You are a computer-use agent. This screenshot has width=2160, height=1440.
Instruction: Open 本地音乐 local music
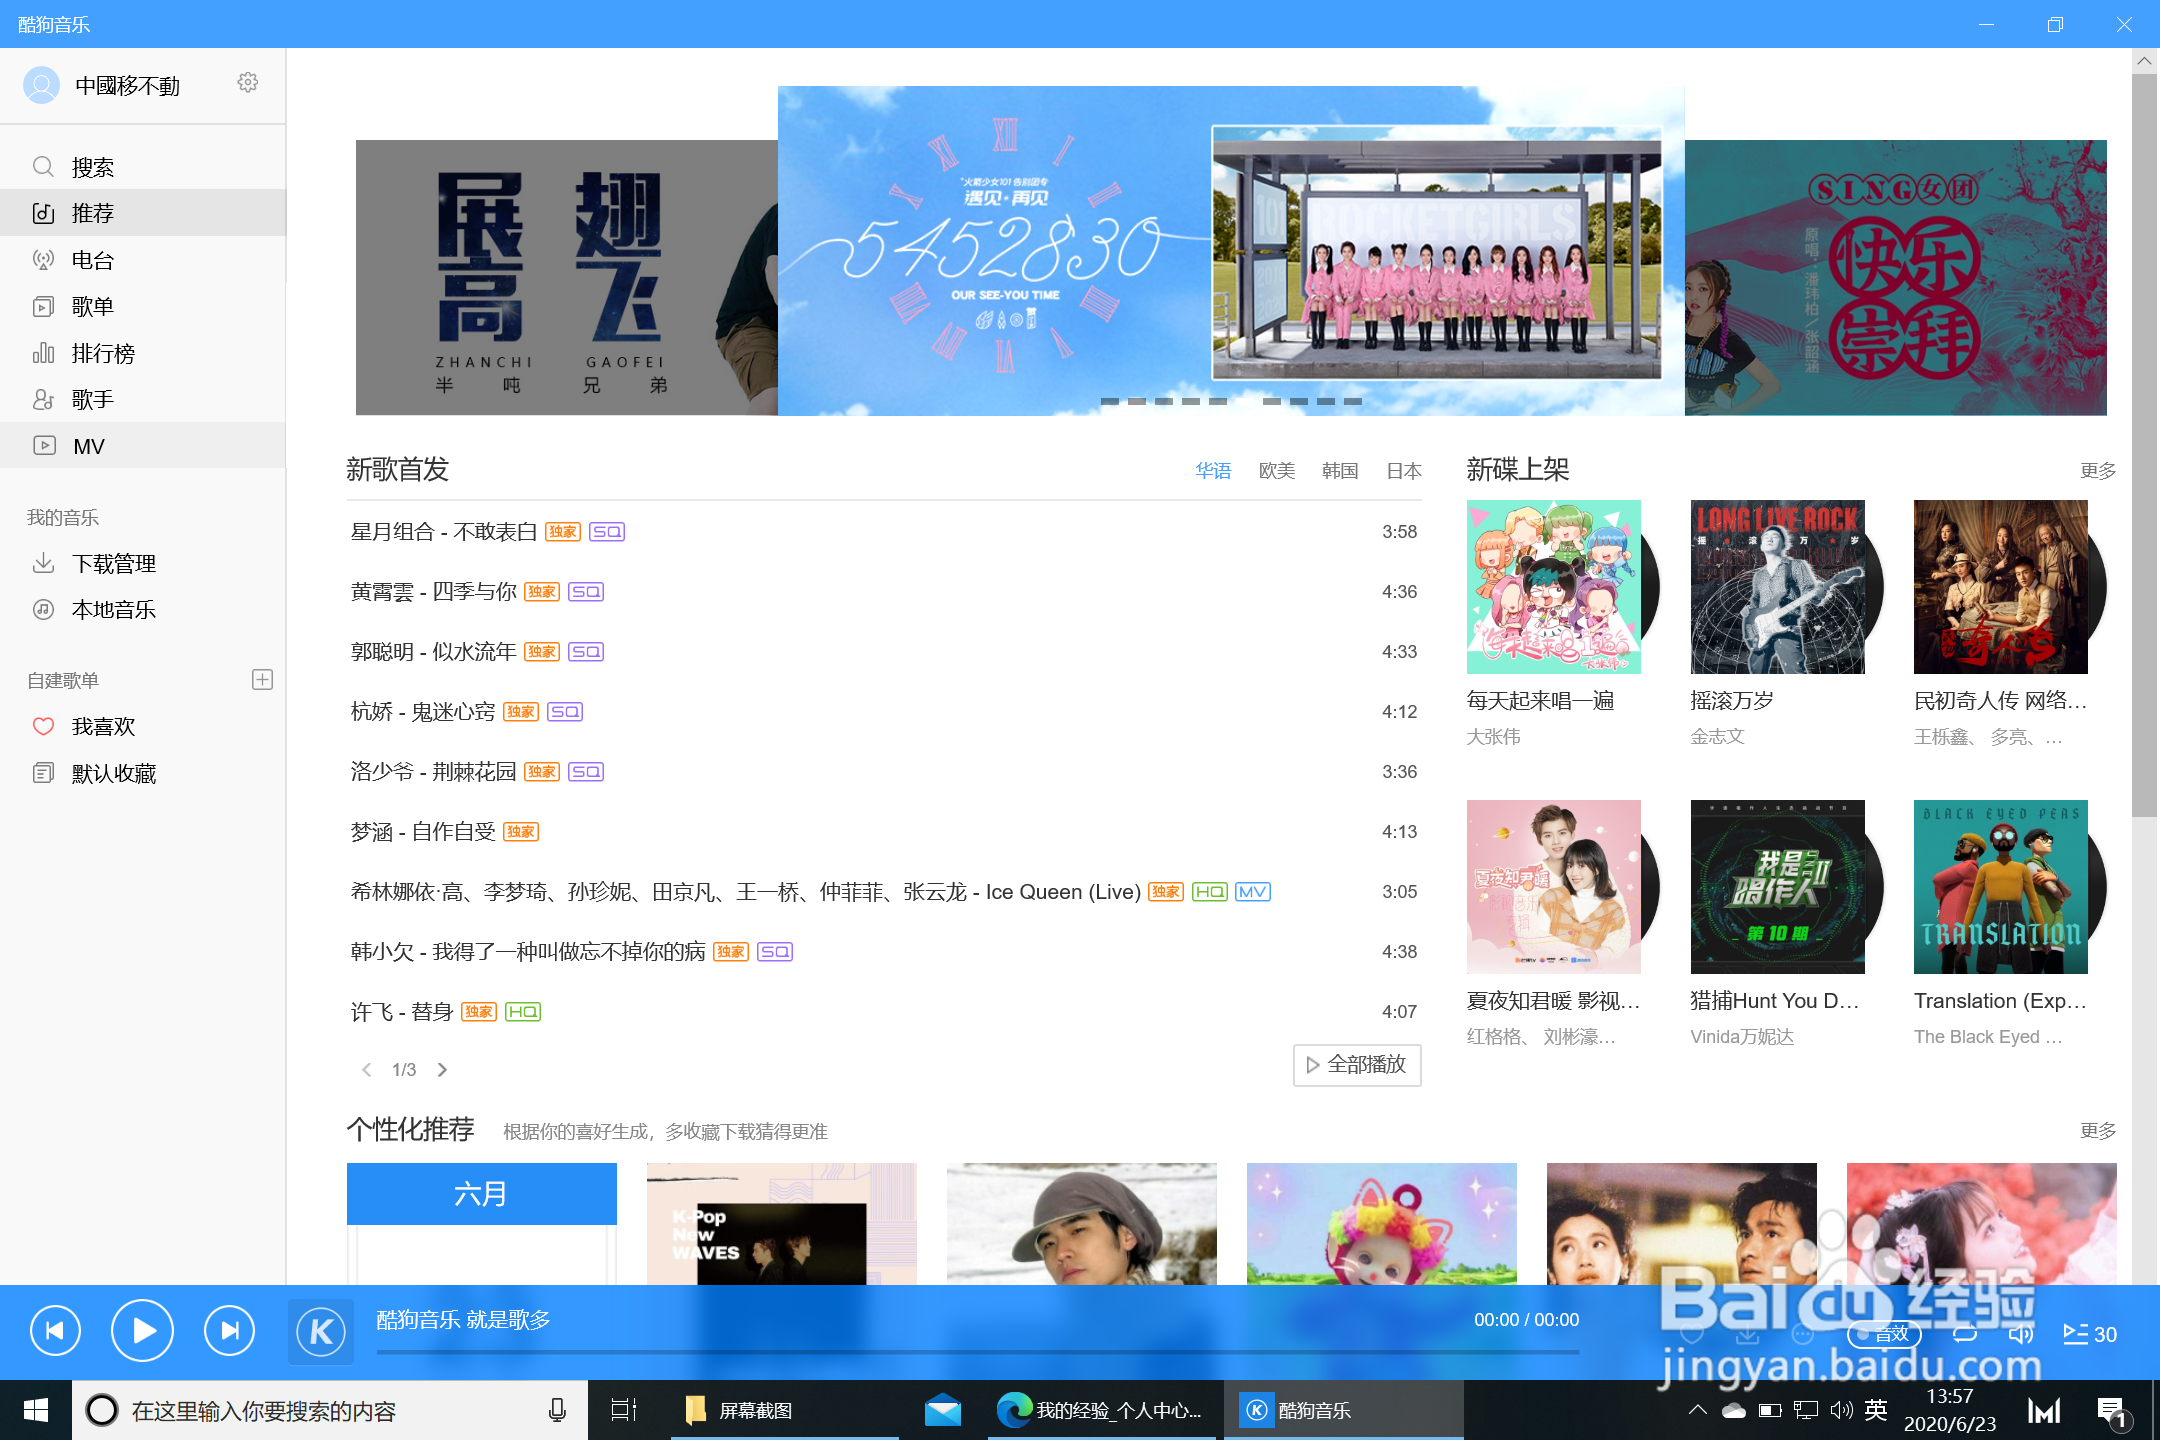(143, 609)
